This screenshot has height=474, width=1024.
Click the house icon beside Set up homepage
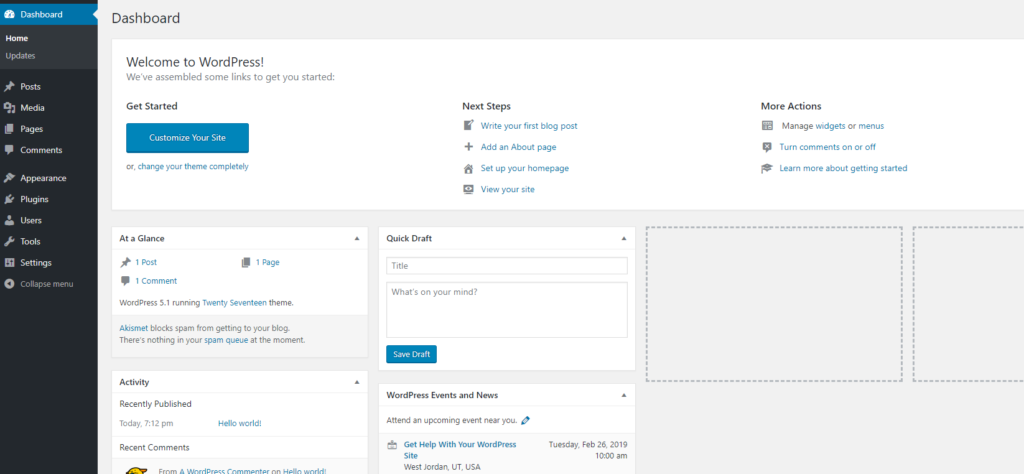coord(468,168)
